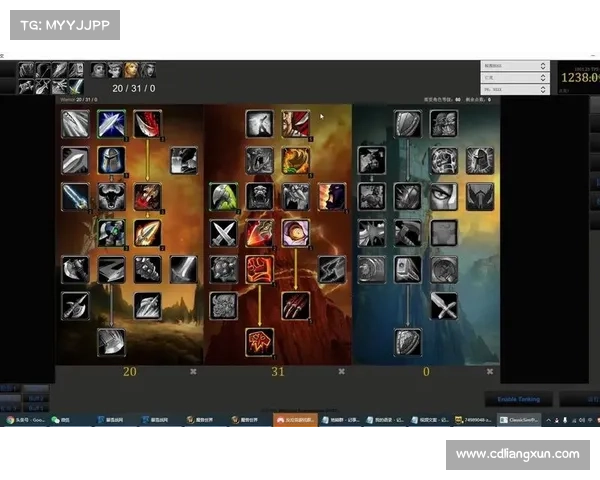Select the Anticipation talent in Protection
Viewport: 600px width, 480px height.
click(444, 124)
